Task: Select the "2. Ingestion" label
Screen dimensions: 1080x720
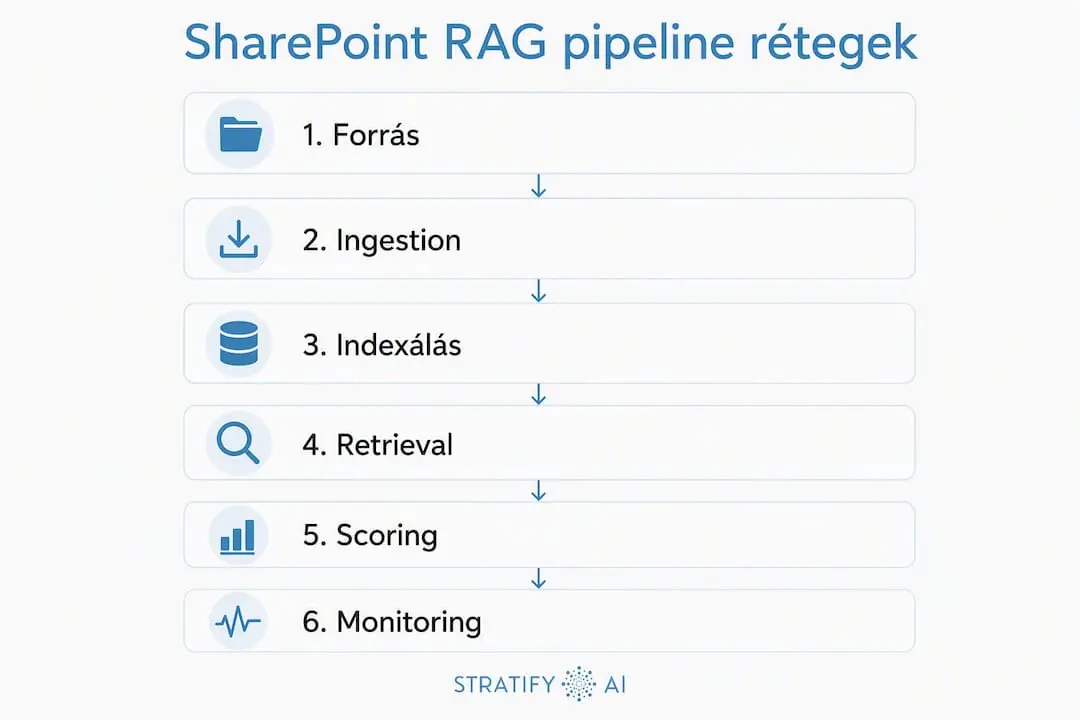Action: tap(382, 240)
